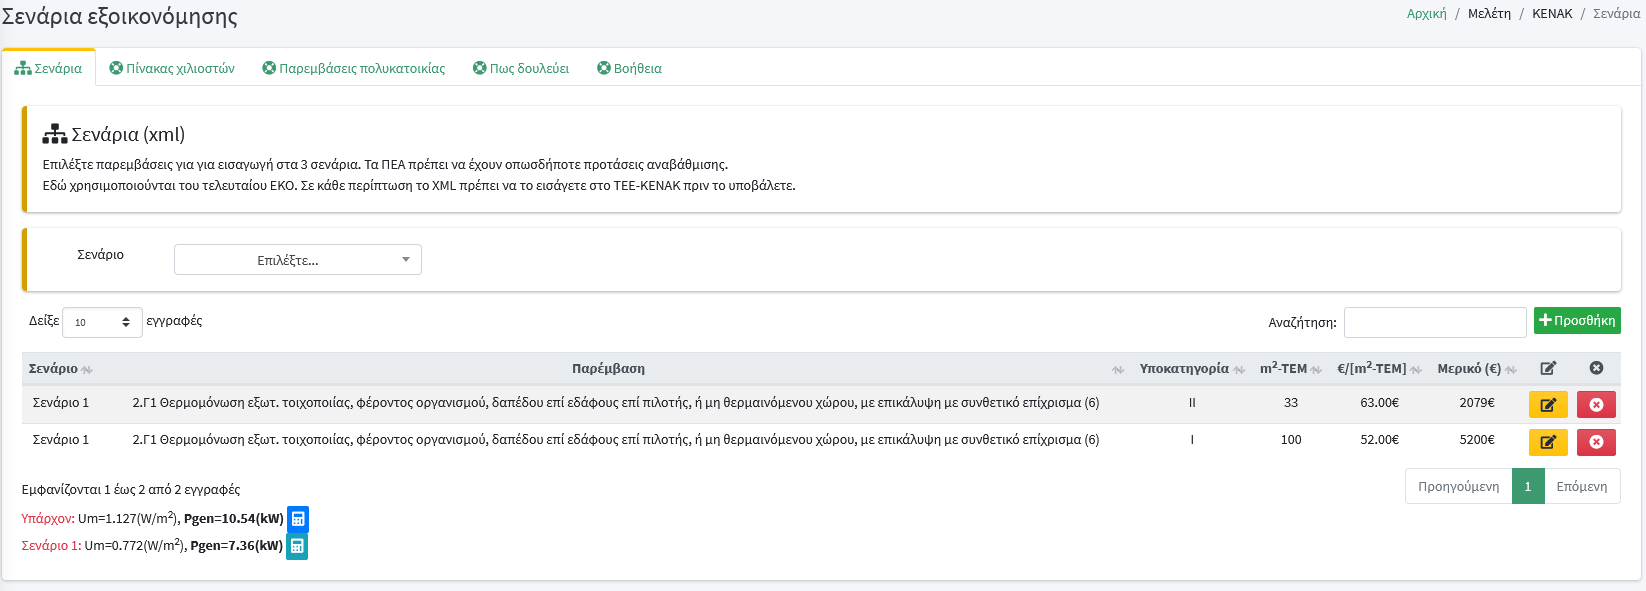Open the calculator icon next to Σενάριο 1 Pgen=7.36

297,546
